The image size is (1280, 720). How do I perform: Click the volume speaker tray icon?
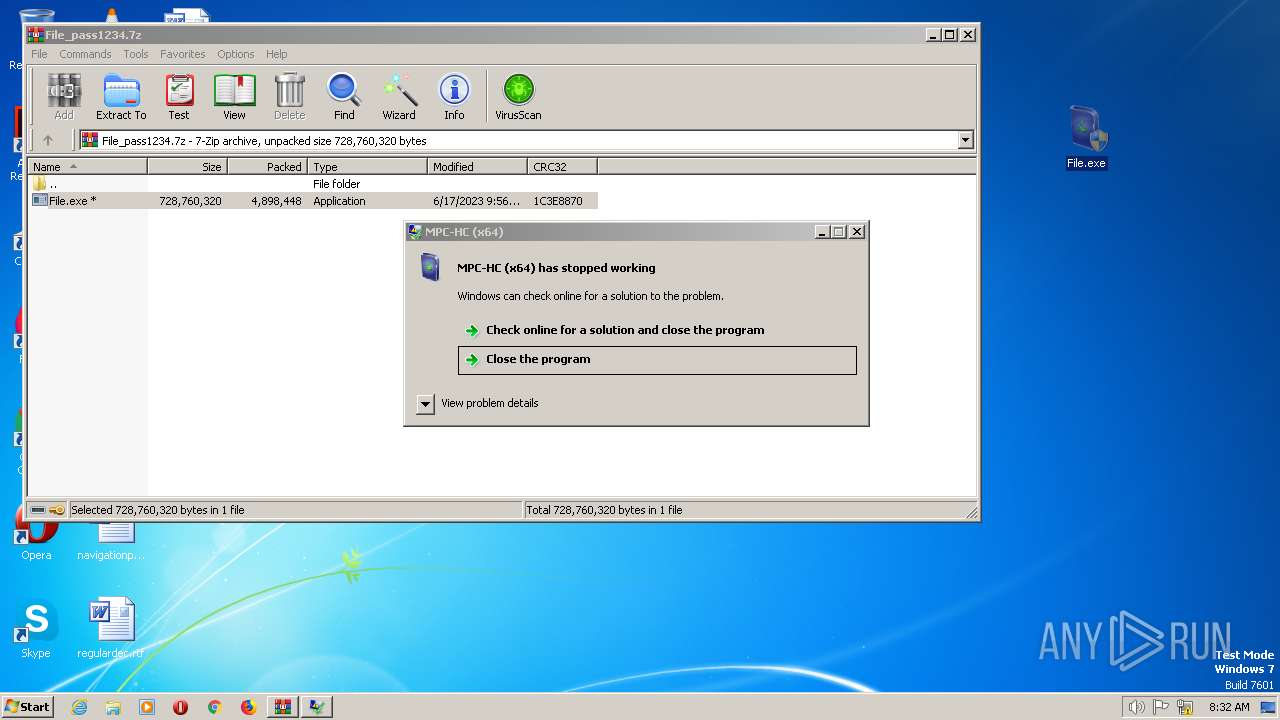pyautogui.click(x=1136, y=707)
